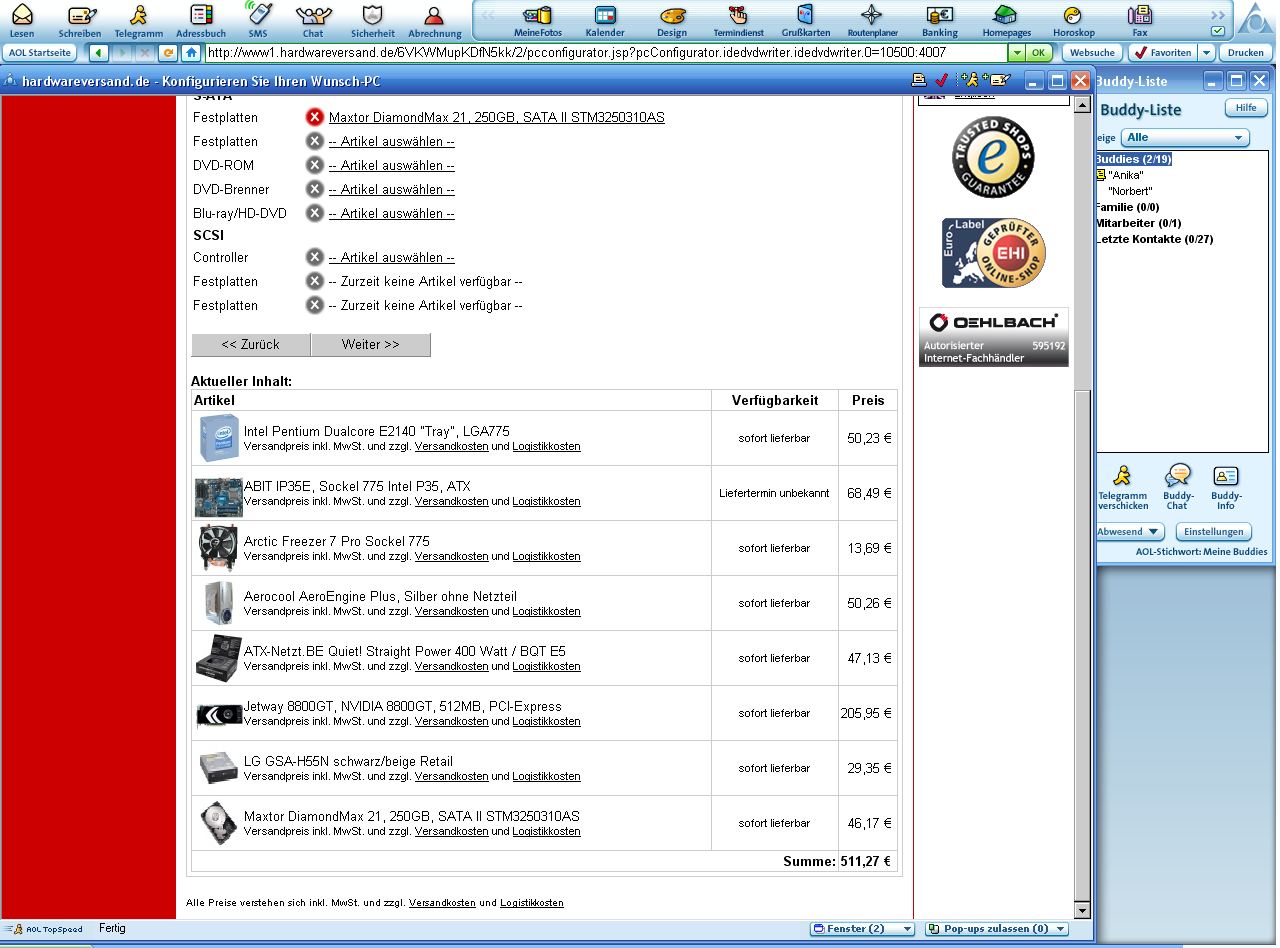Click the AOL Startseite button
1280x948 pixels.
pyautogui.click(x=40, y=52)
